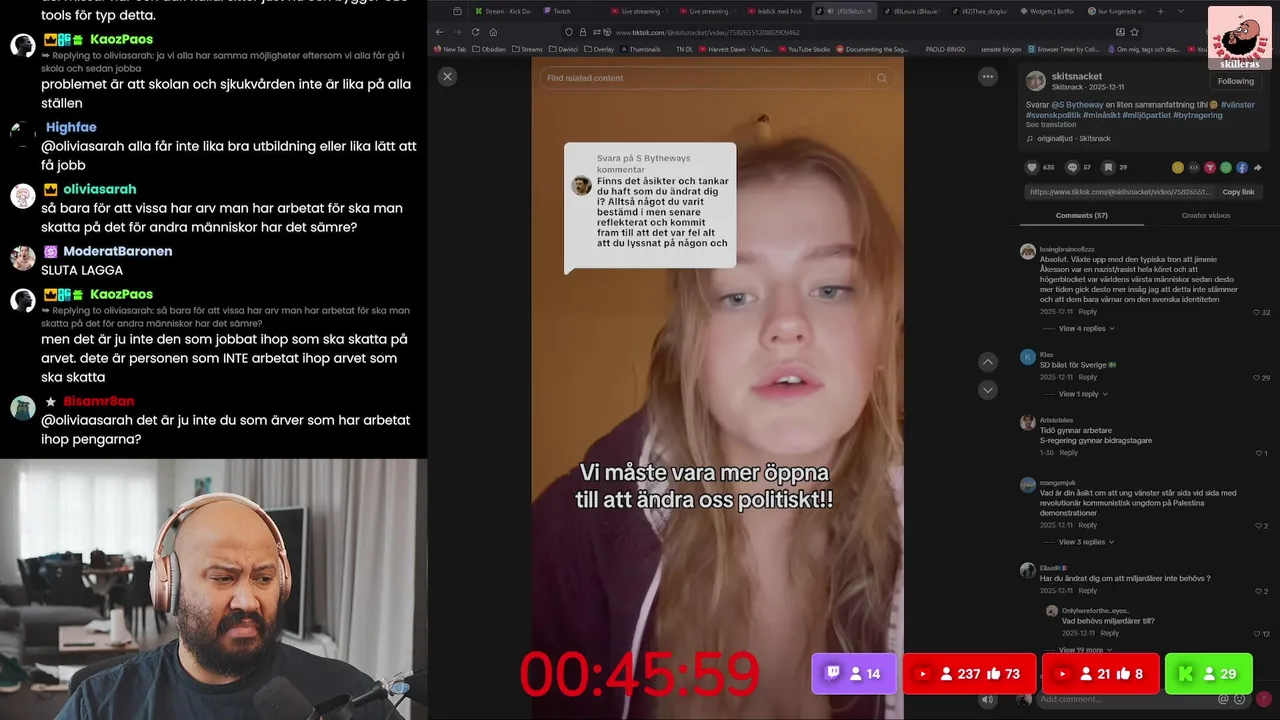
Task: Open the Twitch browser tab
Action: pyautogui.click(x=557, y=11)
